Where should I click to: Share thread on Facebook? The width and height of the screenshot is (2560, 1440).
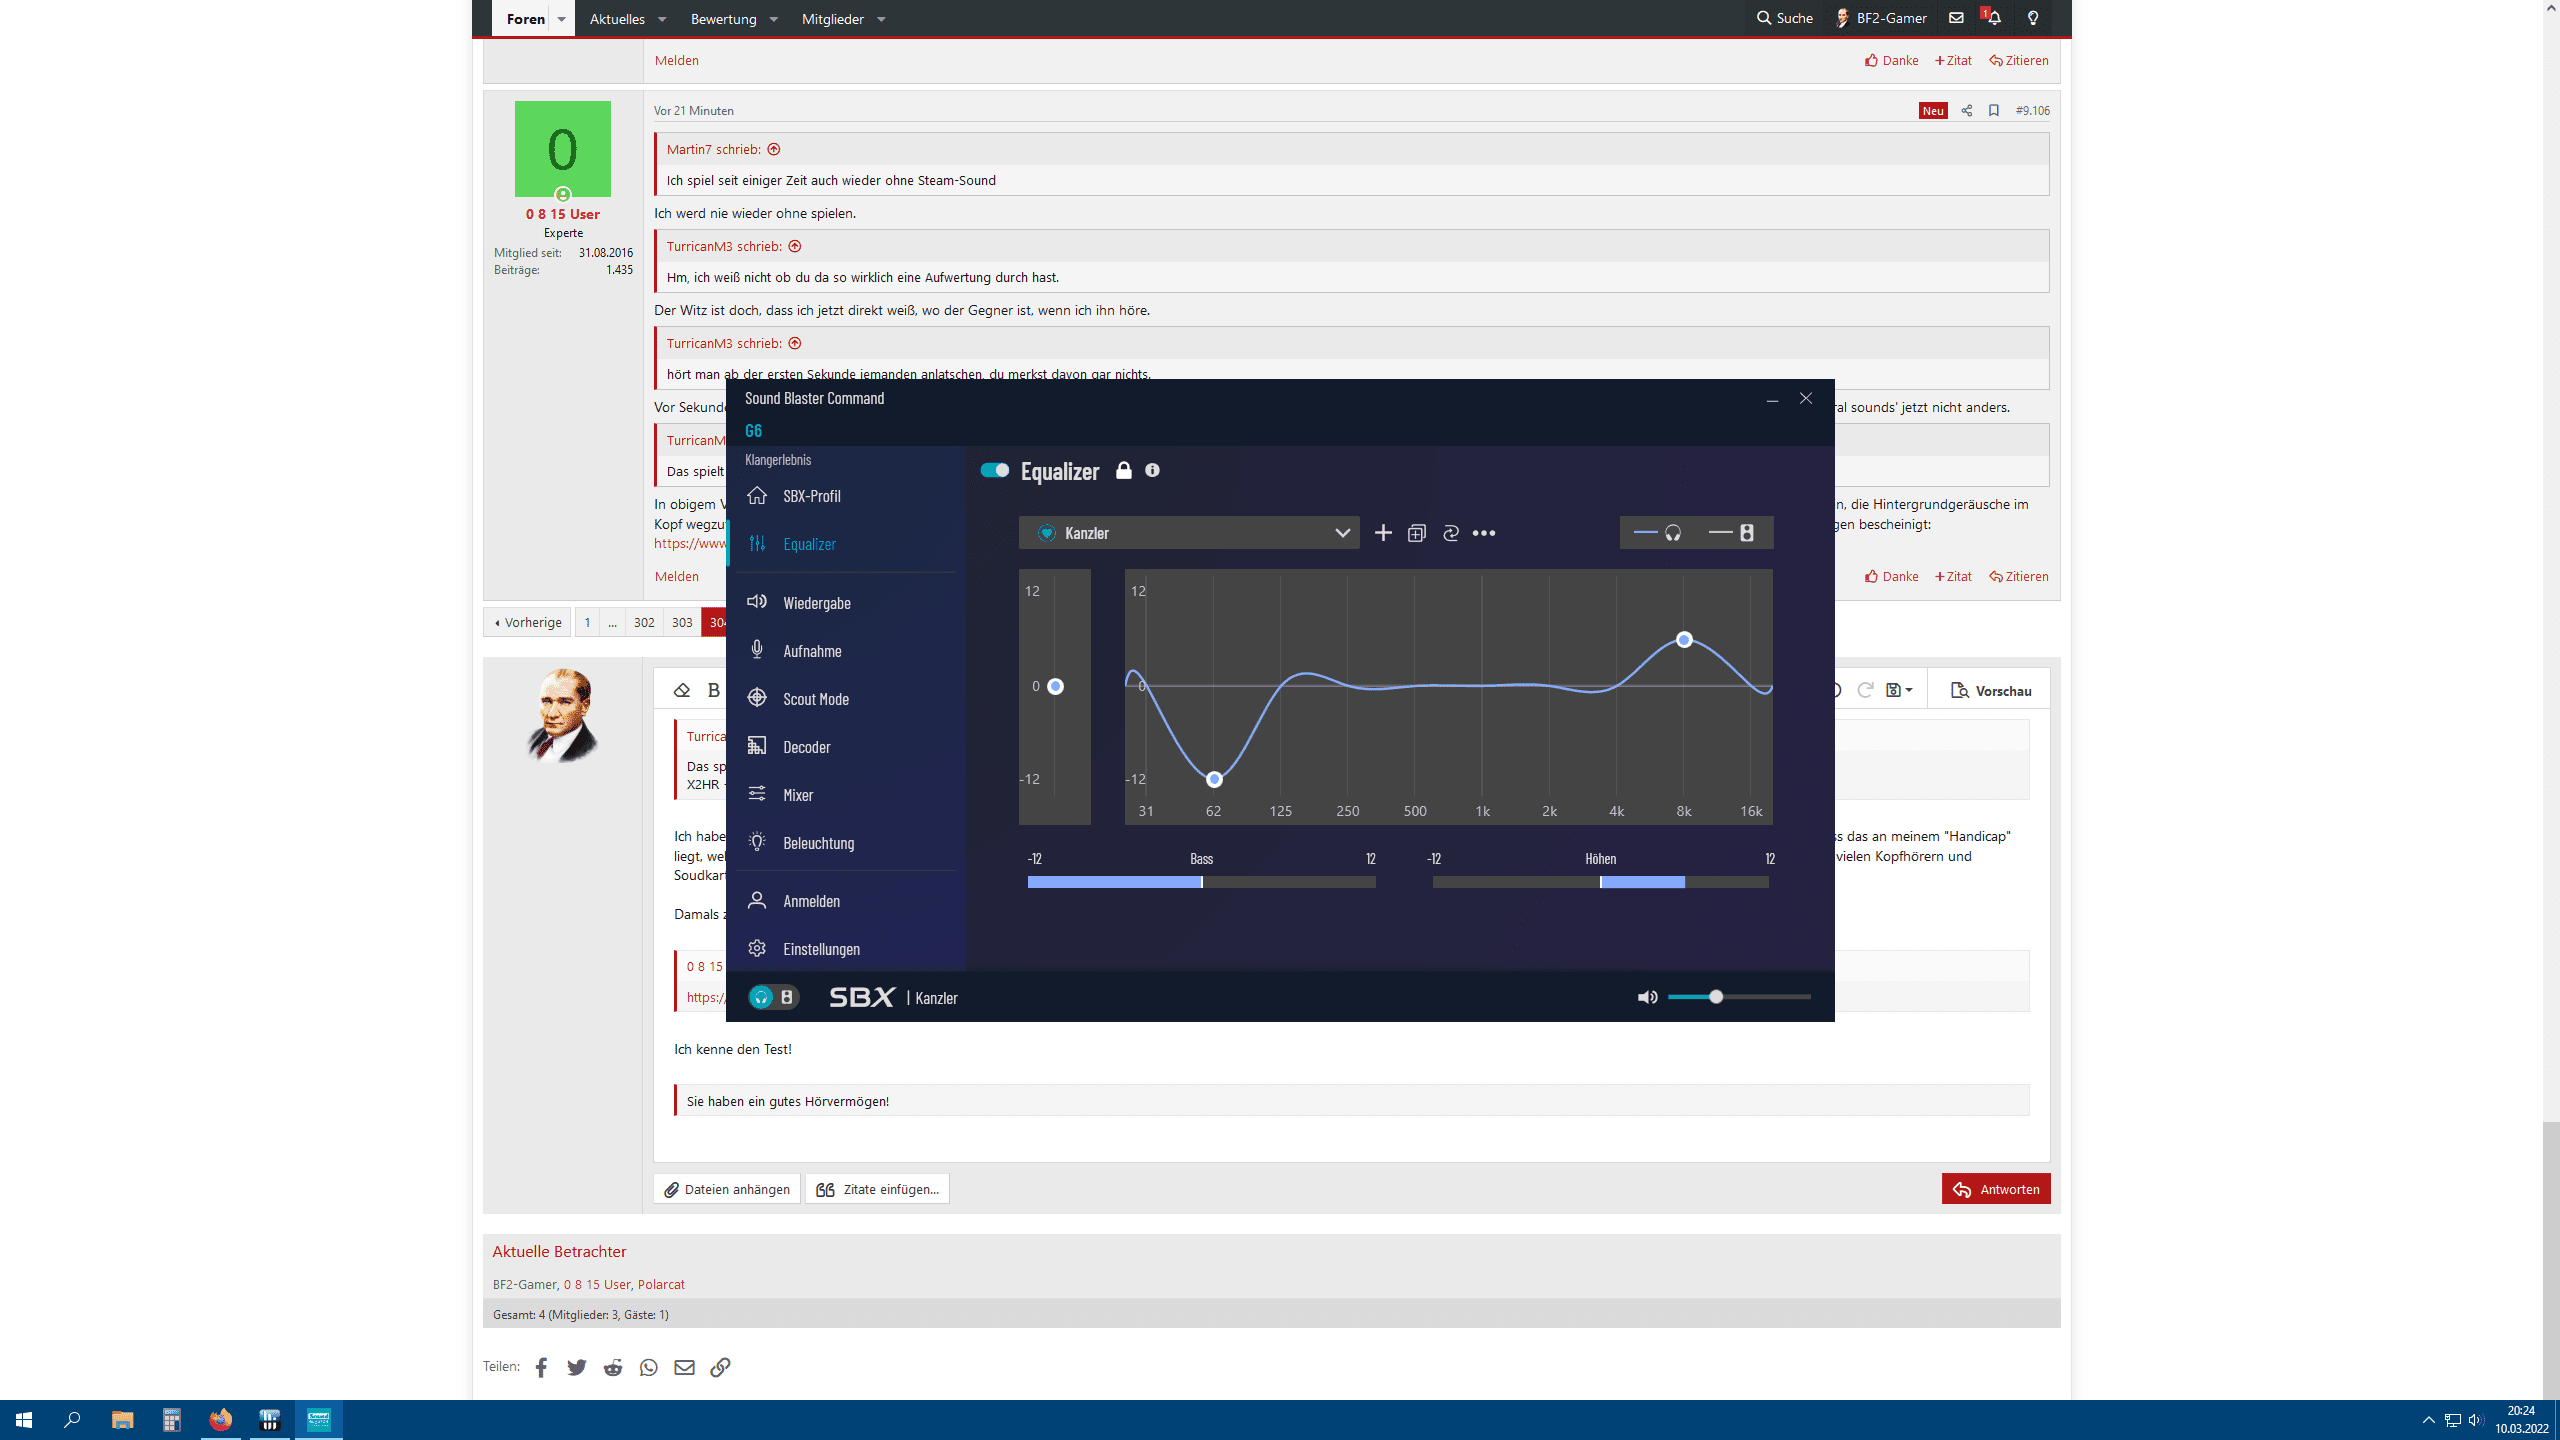coord(541,1367)
